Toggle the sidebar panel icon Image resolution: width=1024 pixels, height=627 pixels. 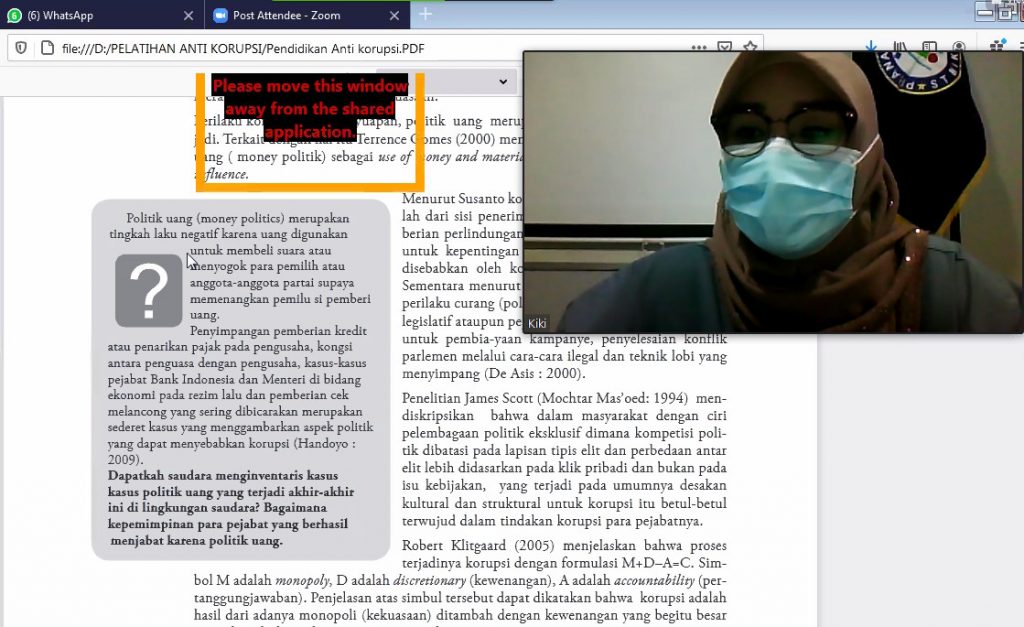[929, 46]
